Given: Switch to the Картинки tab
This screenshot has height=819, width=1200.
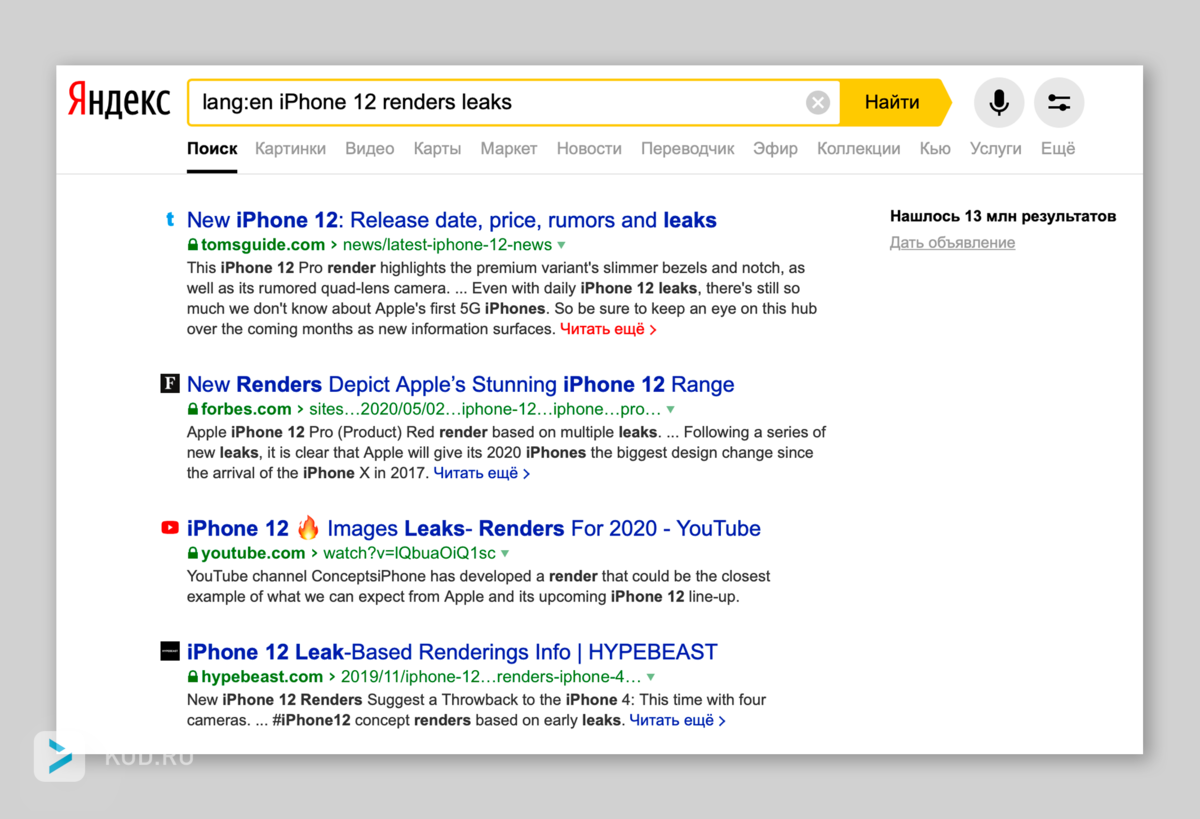Looking at the screenshot, I should coord(290,148).
